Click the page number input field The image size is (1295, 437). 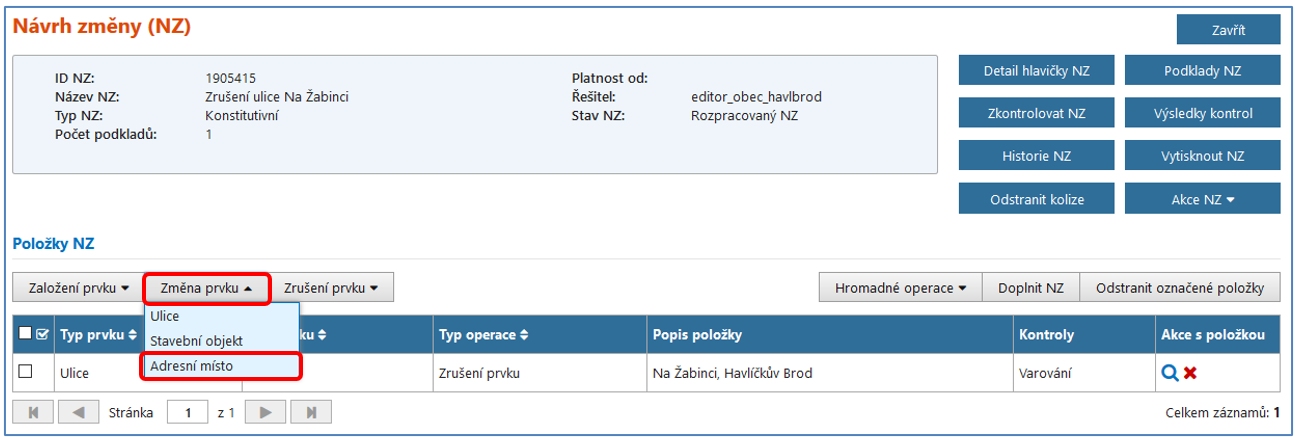click(188, 412)
